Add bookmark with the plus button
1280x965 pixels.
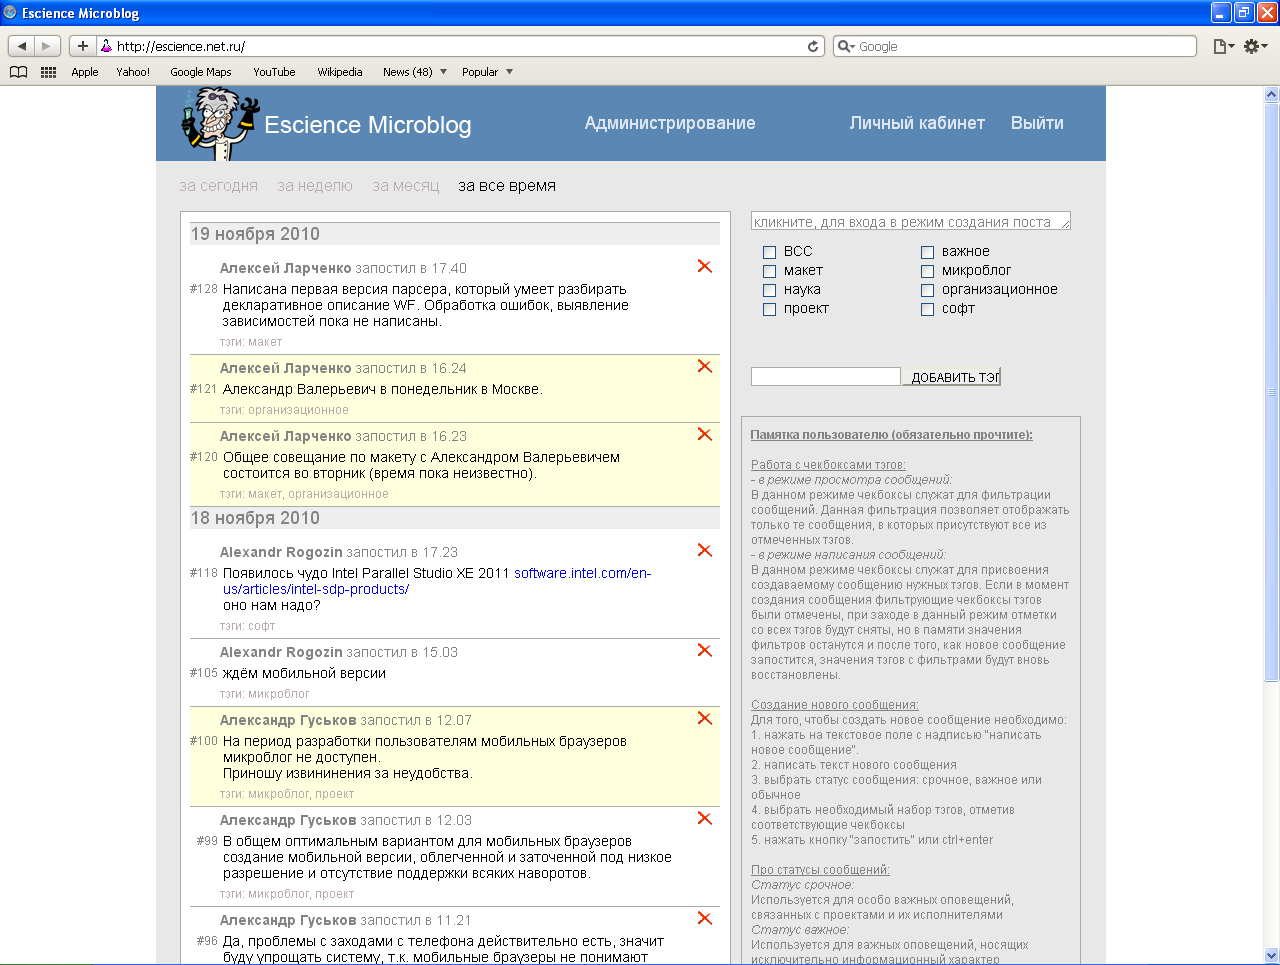pyautogui.click(x=83, y=46)
